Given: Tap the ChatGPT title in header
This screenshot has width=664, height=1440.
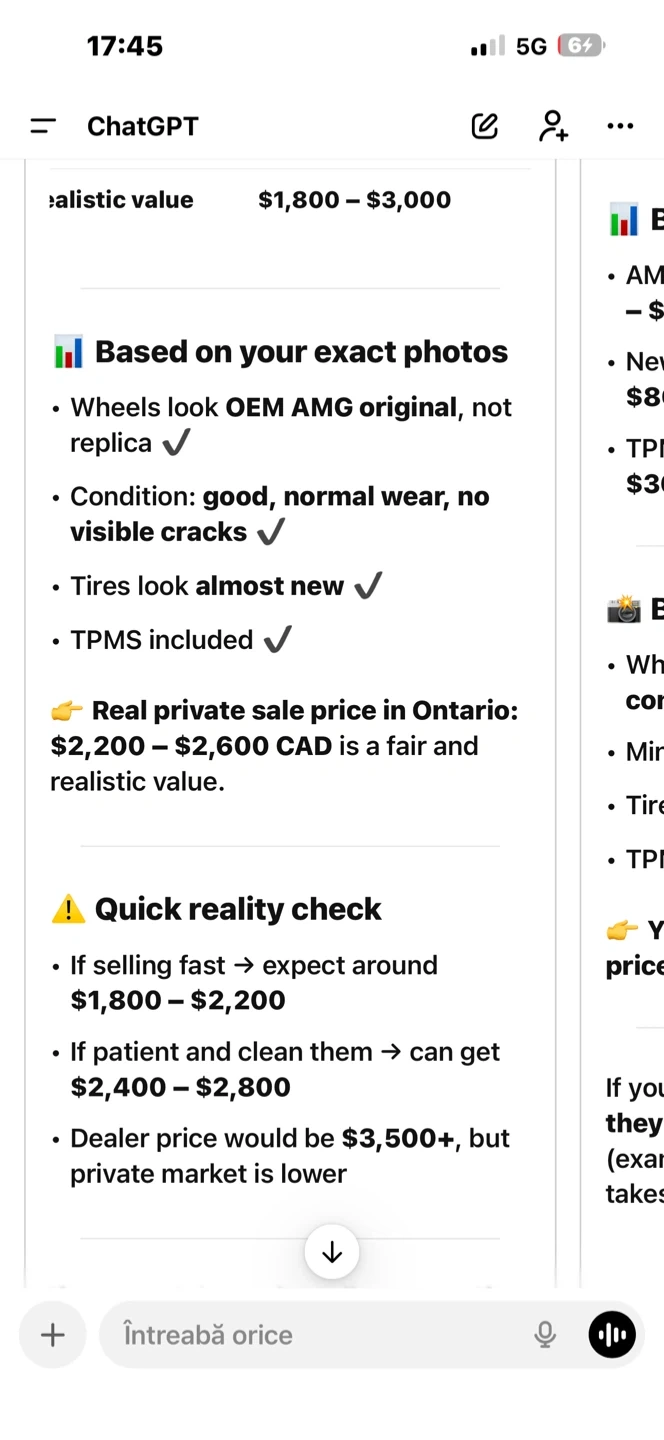Looking at the screenshot, I should [x=143, y=126].
